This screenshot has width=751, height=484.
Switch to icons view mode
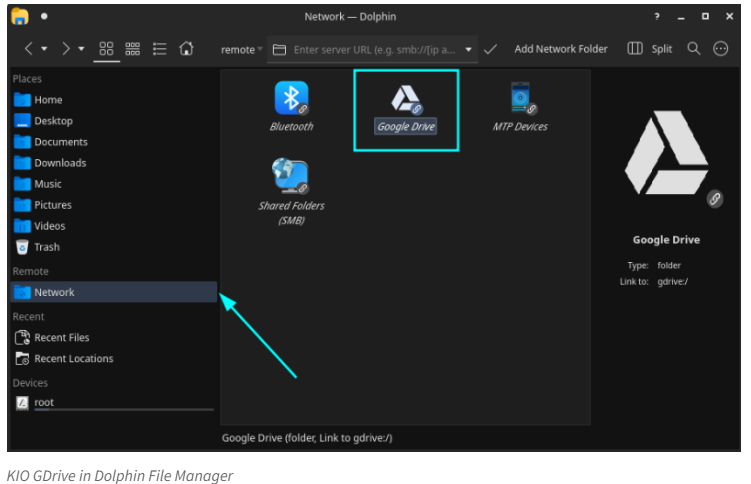[x=107, y=49]
